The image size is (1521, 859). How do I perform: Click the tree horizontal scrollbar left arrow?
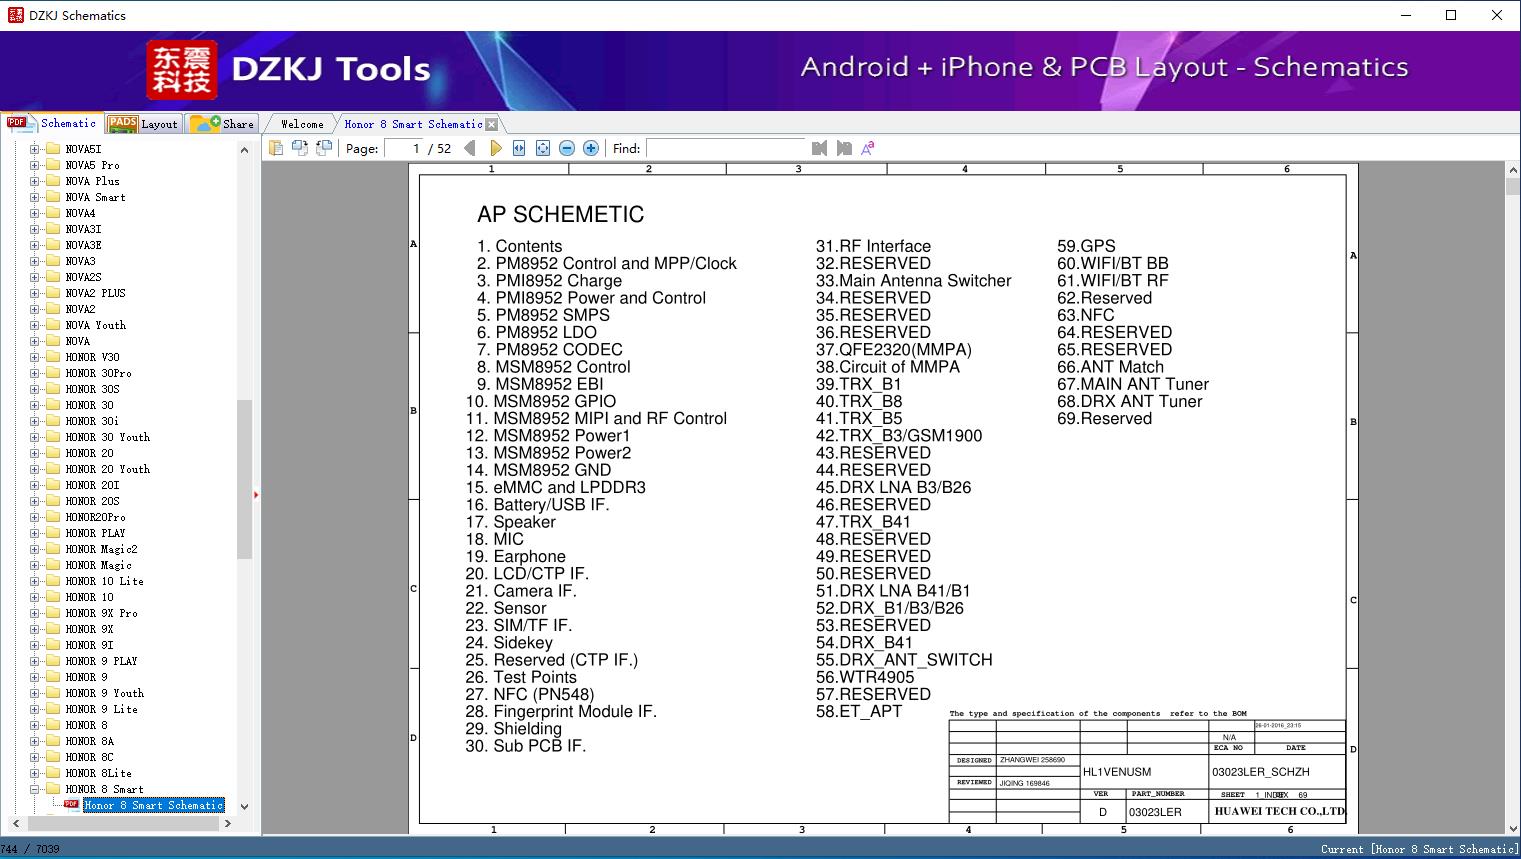tap(15, 824)
